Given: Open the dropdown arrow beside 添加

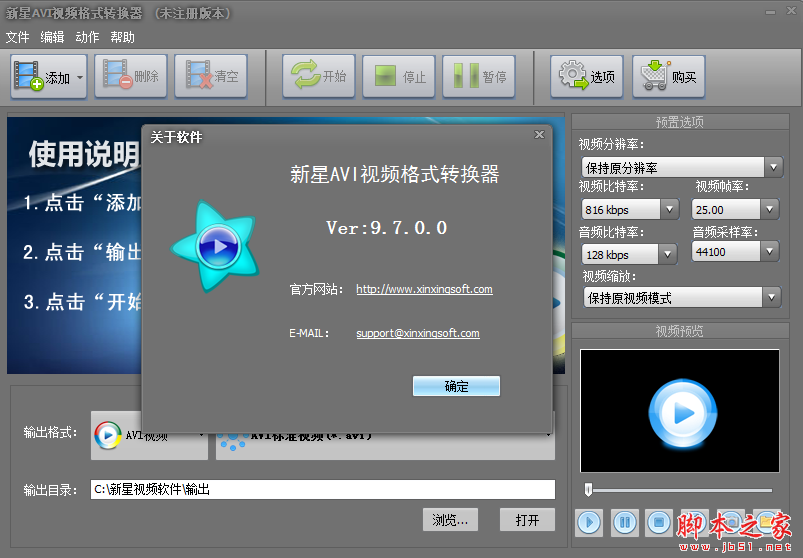Looking at the screenshot, I should (x=80, y=78).
